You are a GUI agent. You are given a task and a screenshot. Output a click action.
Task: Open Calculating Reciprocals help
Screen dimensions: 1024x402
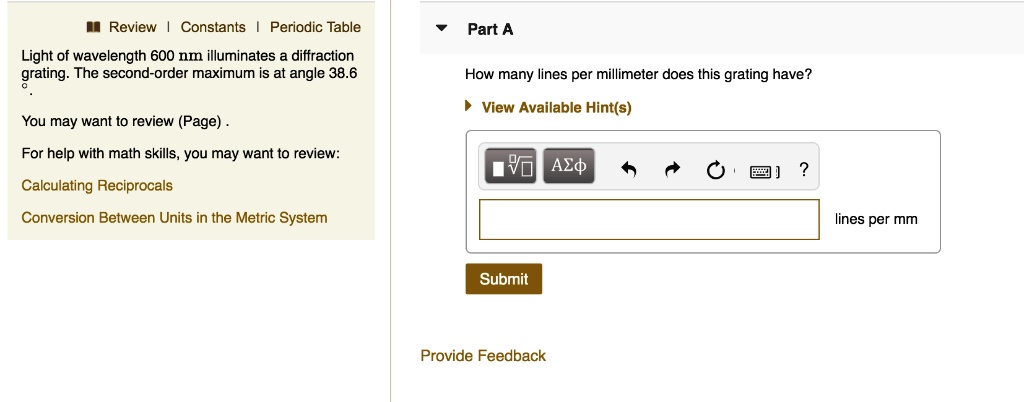[x=97, y=185]
